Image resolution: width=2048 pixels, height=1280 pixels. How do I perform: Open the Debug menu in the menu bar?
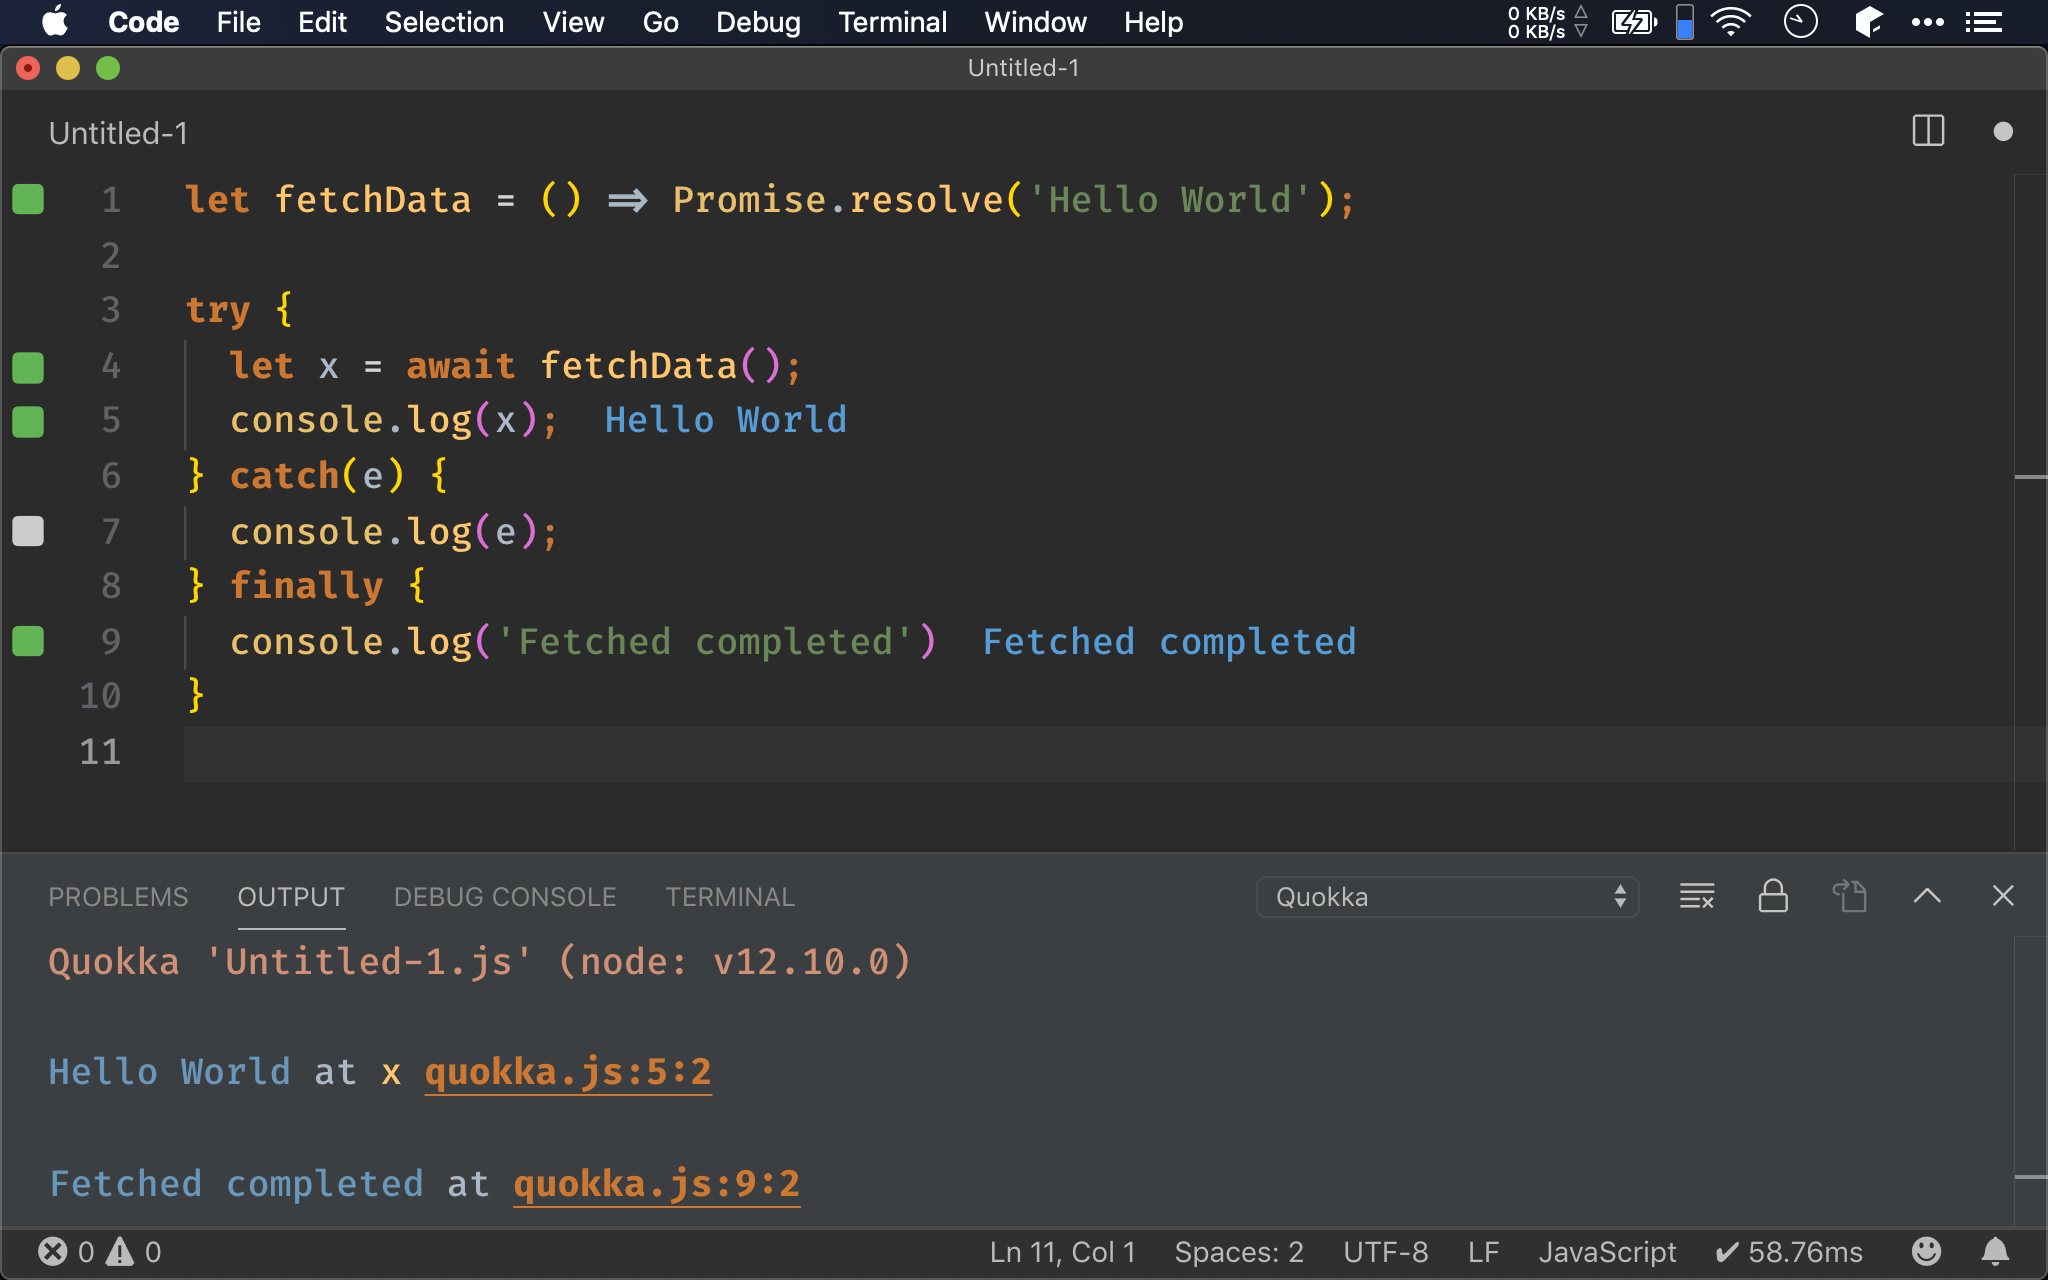(x=758, y=22)
